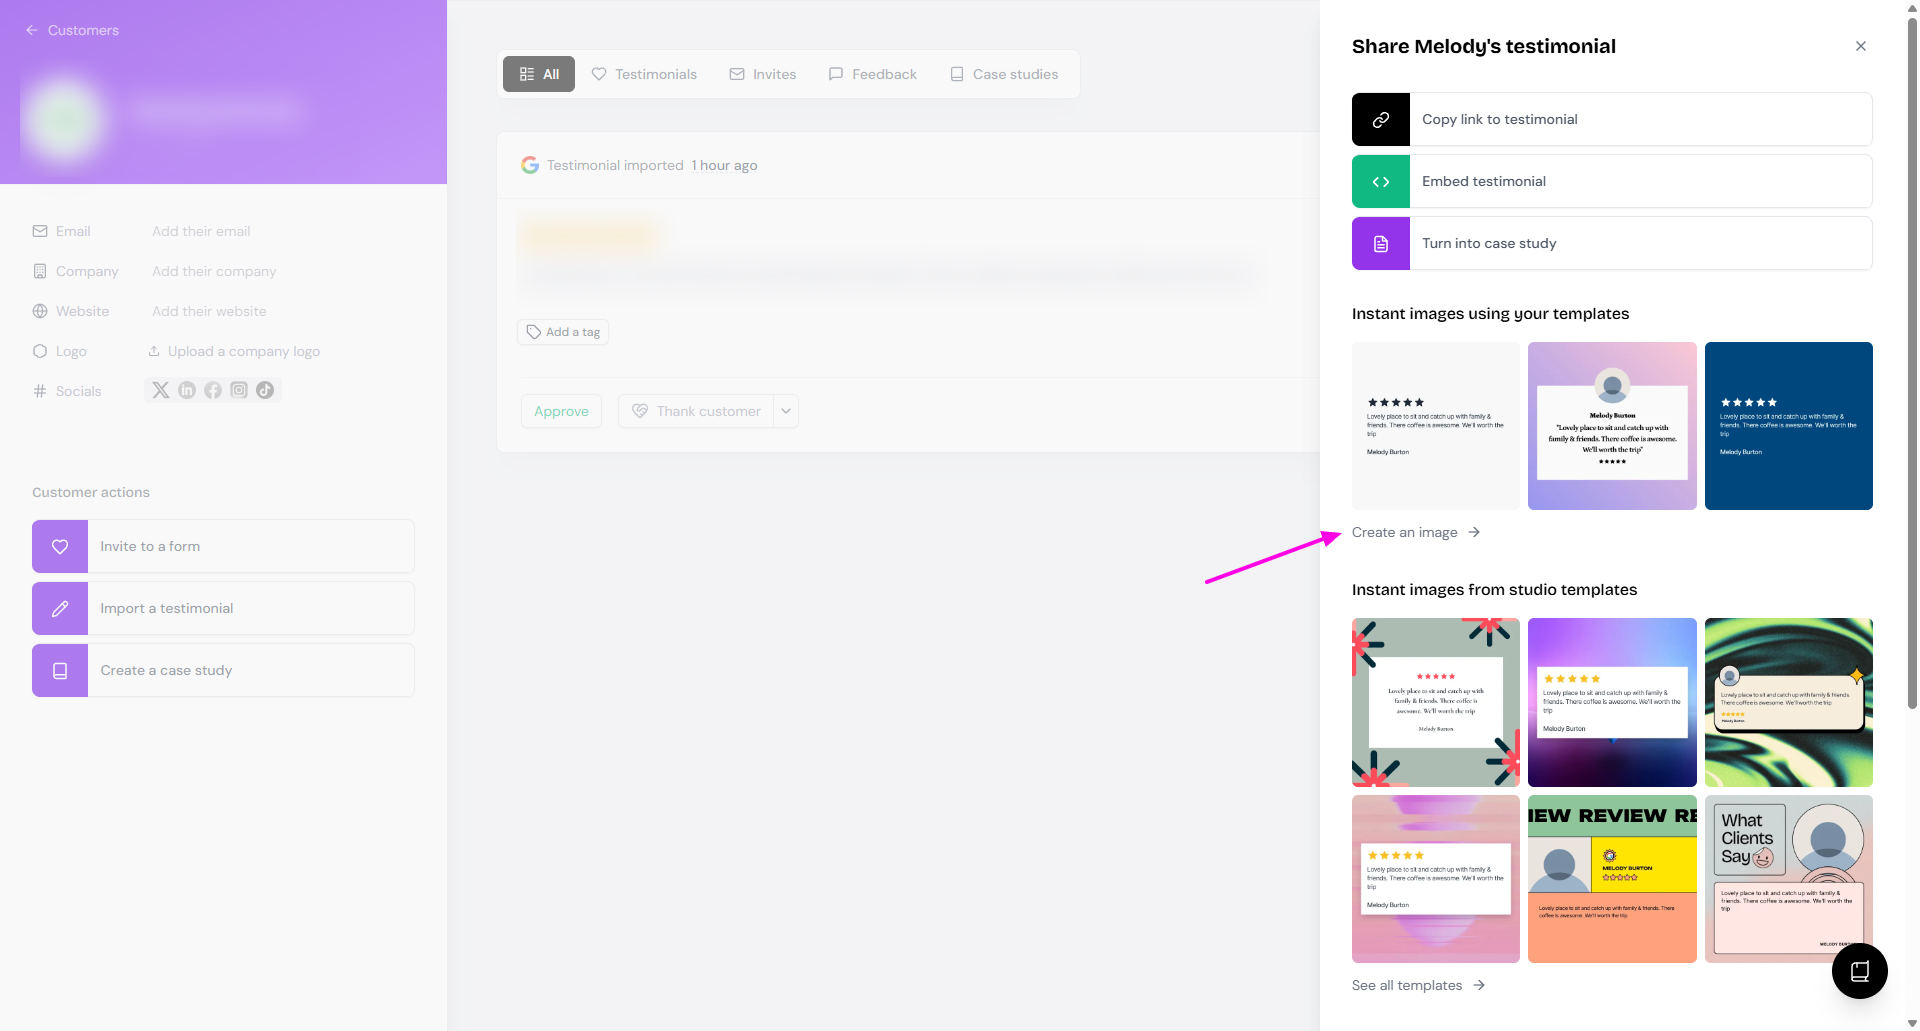Image resolution: width=1920 pixels, height=1031 pixels.
Task: Click the black copy link icon
Action: (1381, 120)
